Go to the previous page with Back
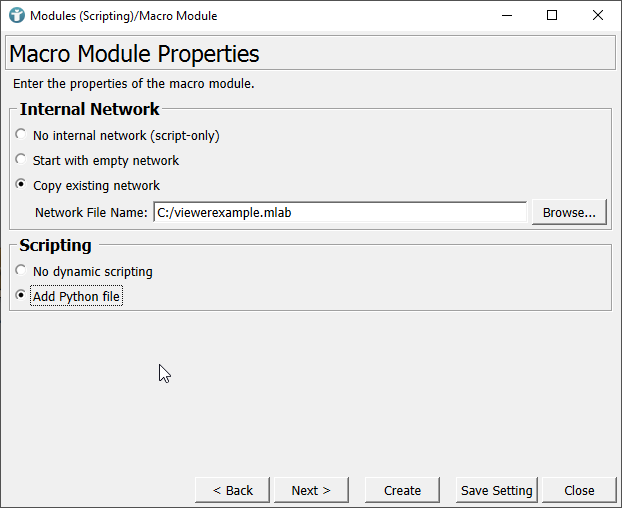Image resolution: width=622 pixels, height=508 pixels. click(x=233, y=490)
